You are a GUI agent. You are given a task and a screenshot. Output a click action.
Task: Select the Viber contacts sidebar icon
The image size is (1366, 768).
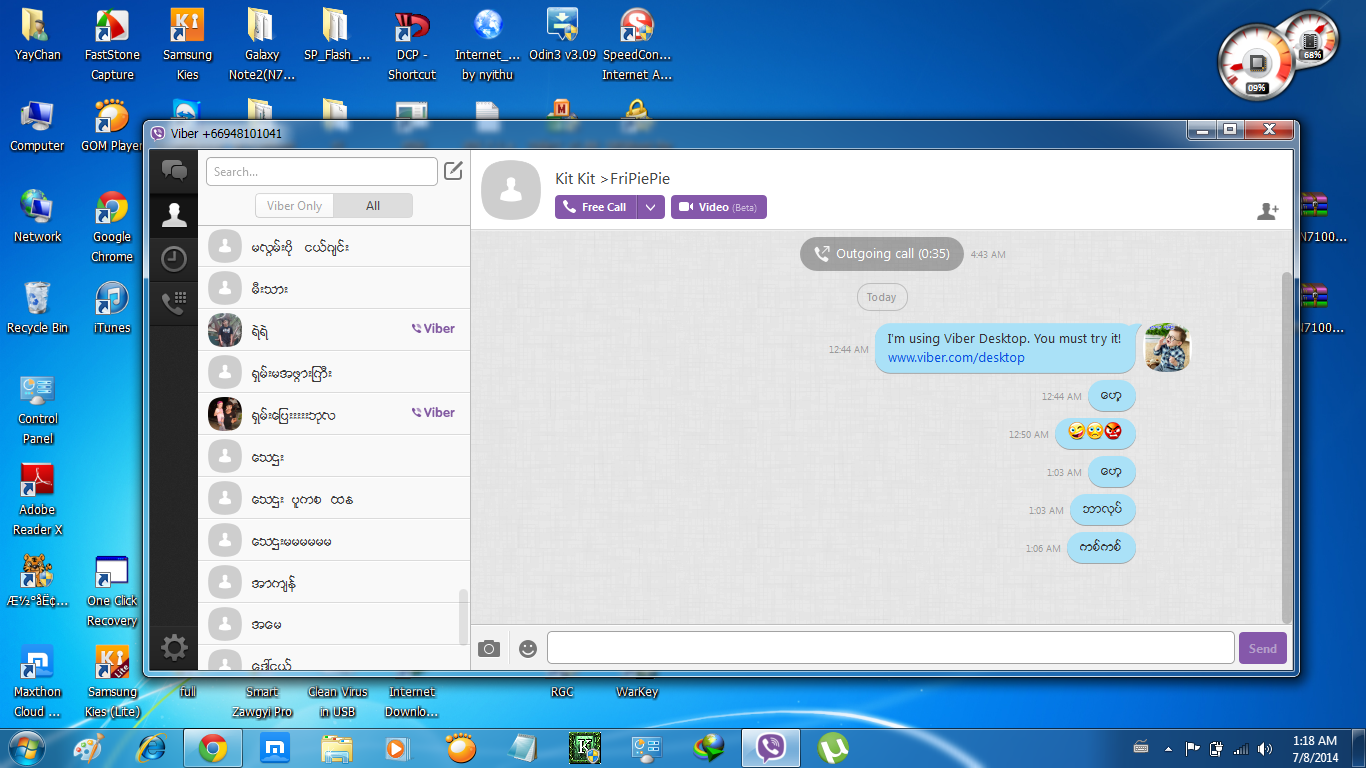tap(174, 214)
